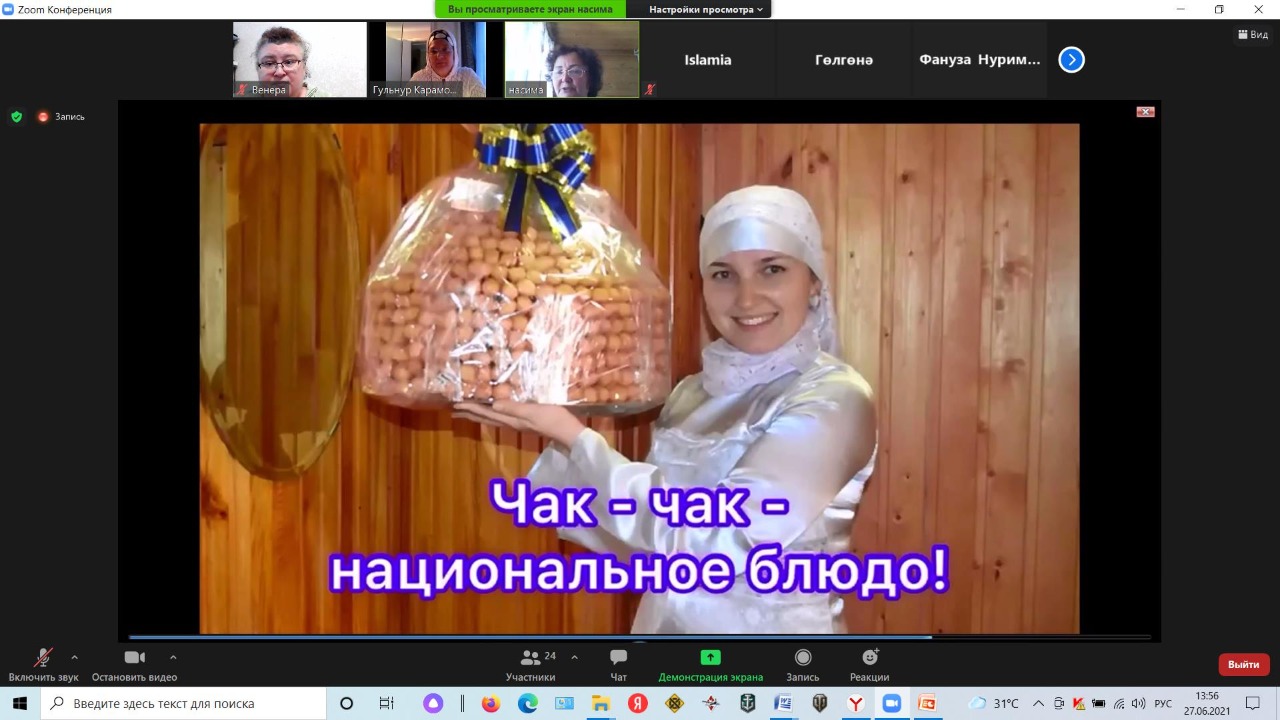Expand the video options arrow beside camera

point(173,657)
